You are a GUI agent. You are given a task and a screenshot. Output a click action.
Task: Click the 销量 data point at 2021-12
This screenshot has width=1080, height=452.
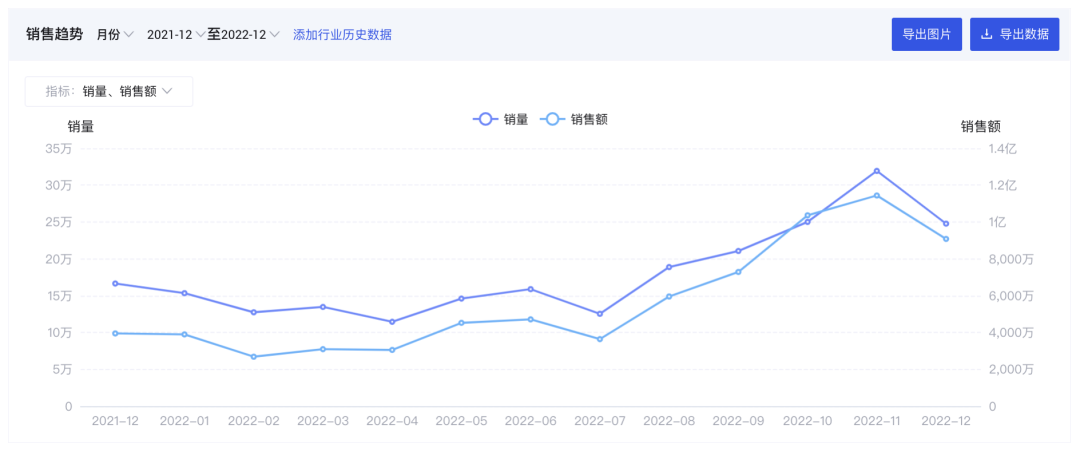[115, 283]
